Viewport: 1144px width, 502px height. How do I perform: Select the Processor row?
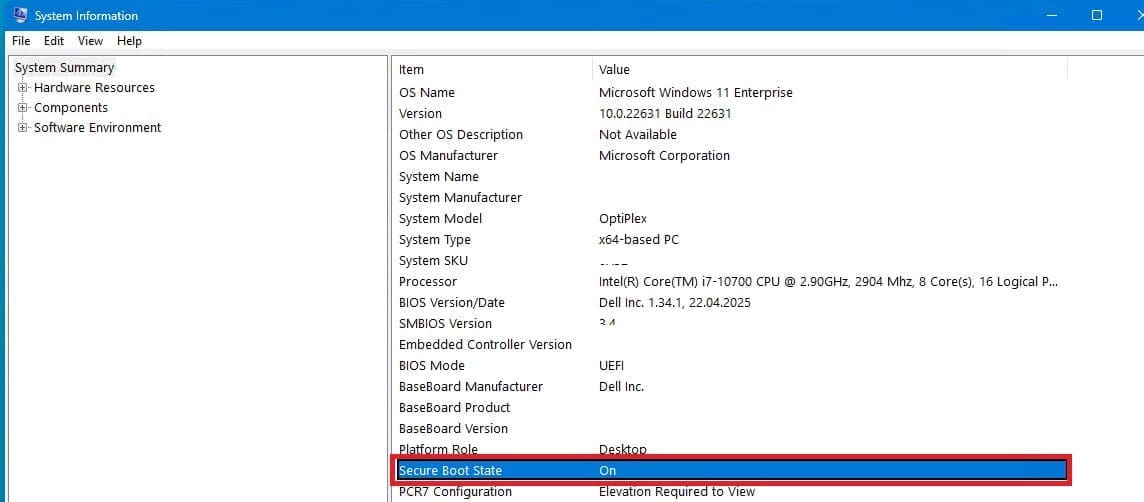pyautogui.click(x=730, y=282)
